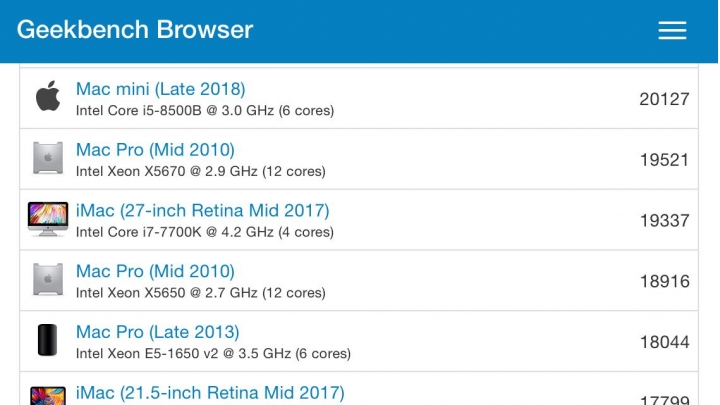720x405 pixels.
Task: Open the hamburger menu icon
Action: coord(672,30)
